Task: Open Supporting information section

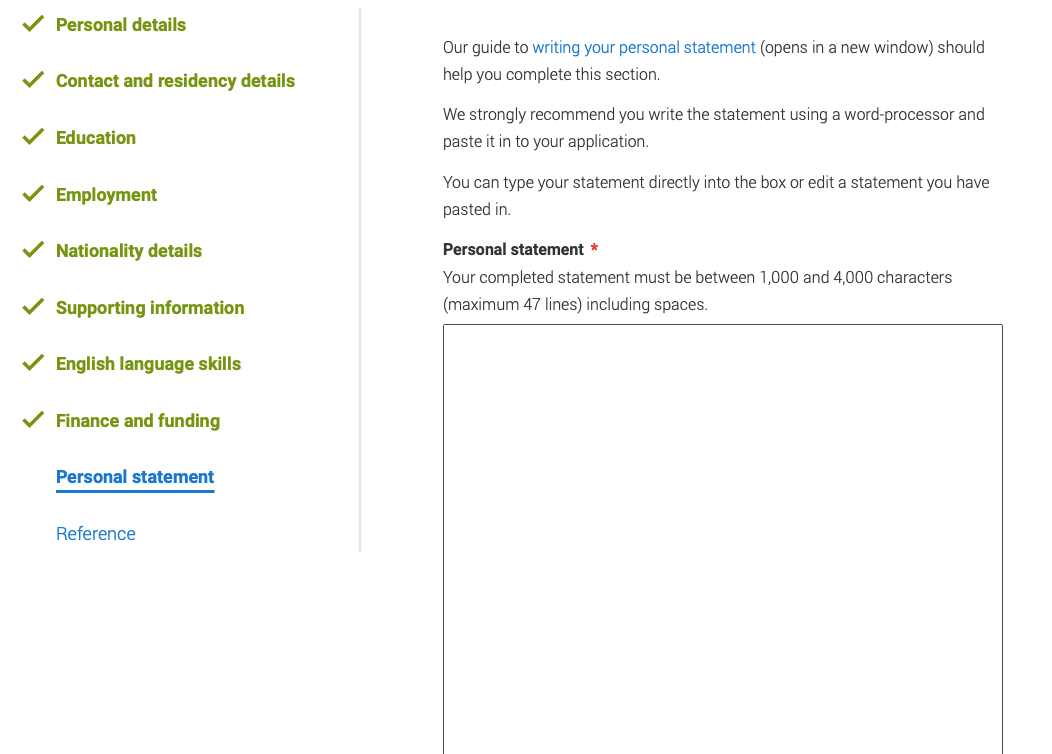Action: click(150, 307)
